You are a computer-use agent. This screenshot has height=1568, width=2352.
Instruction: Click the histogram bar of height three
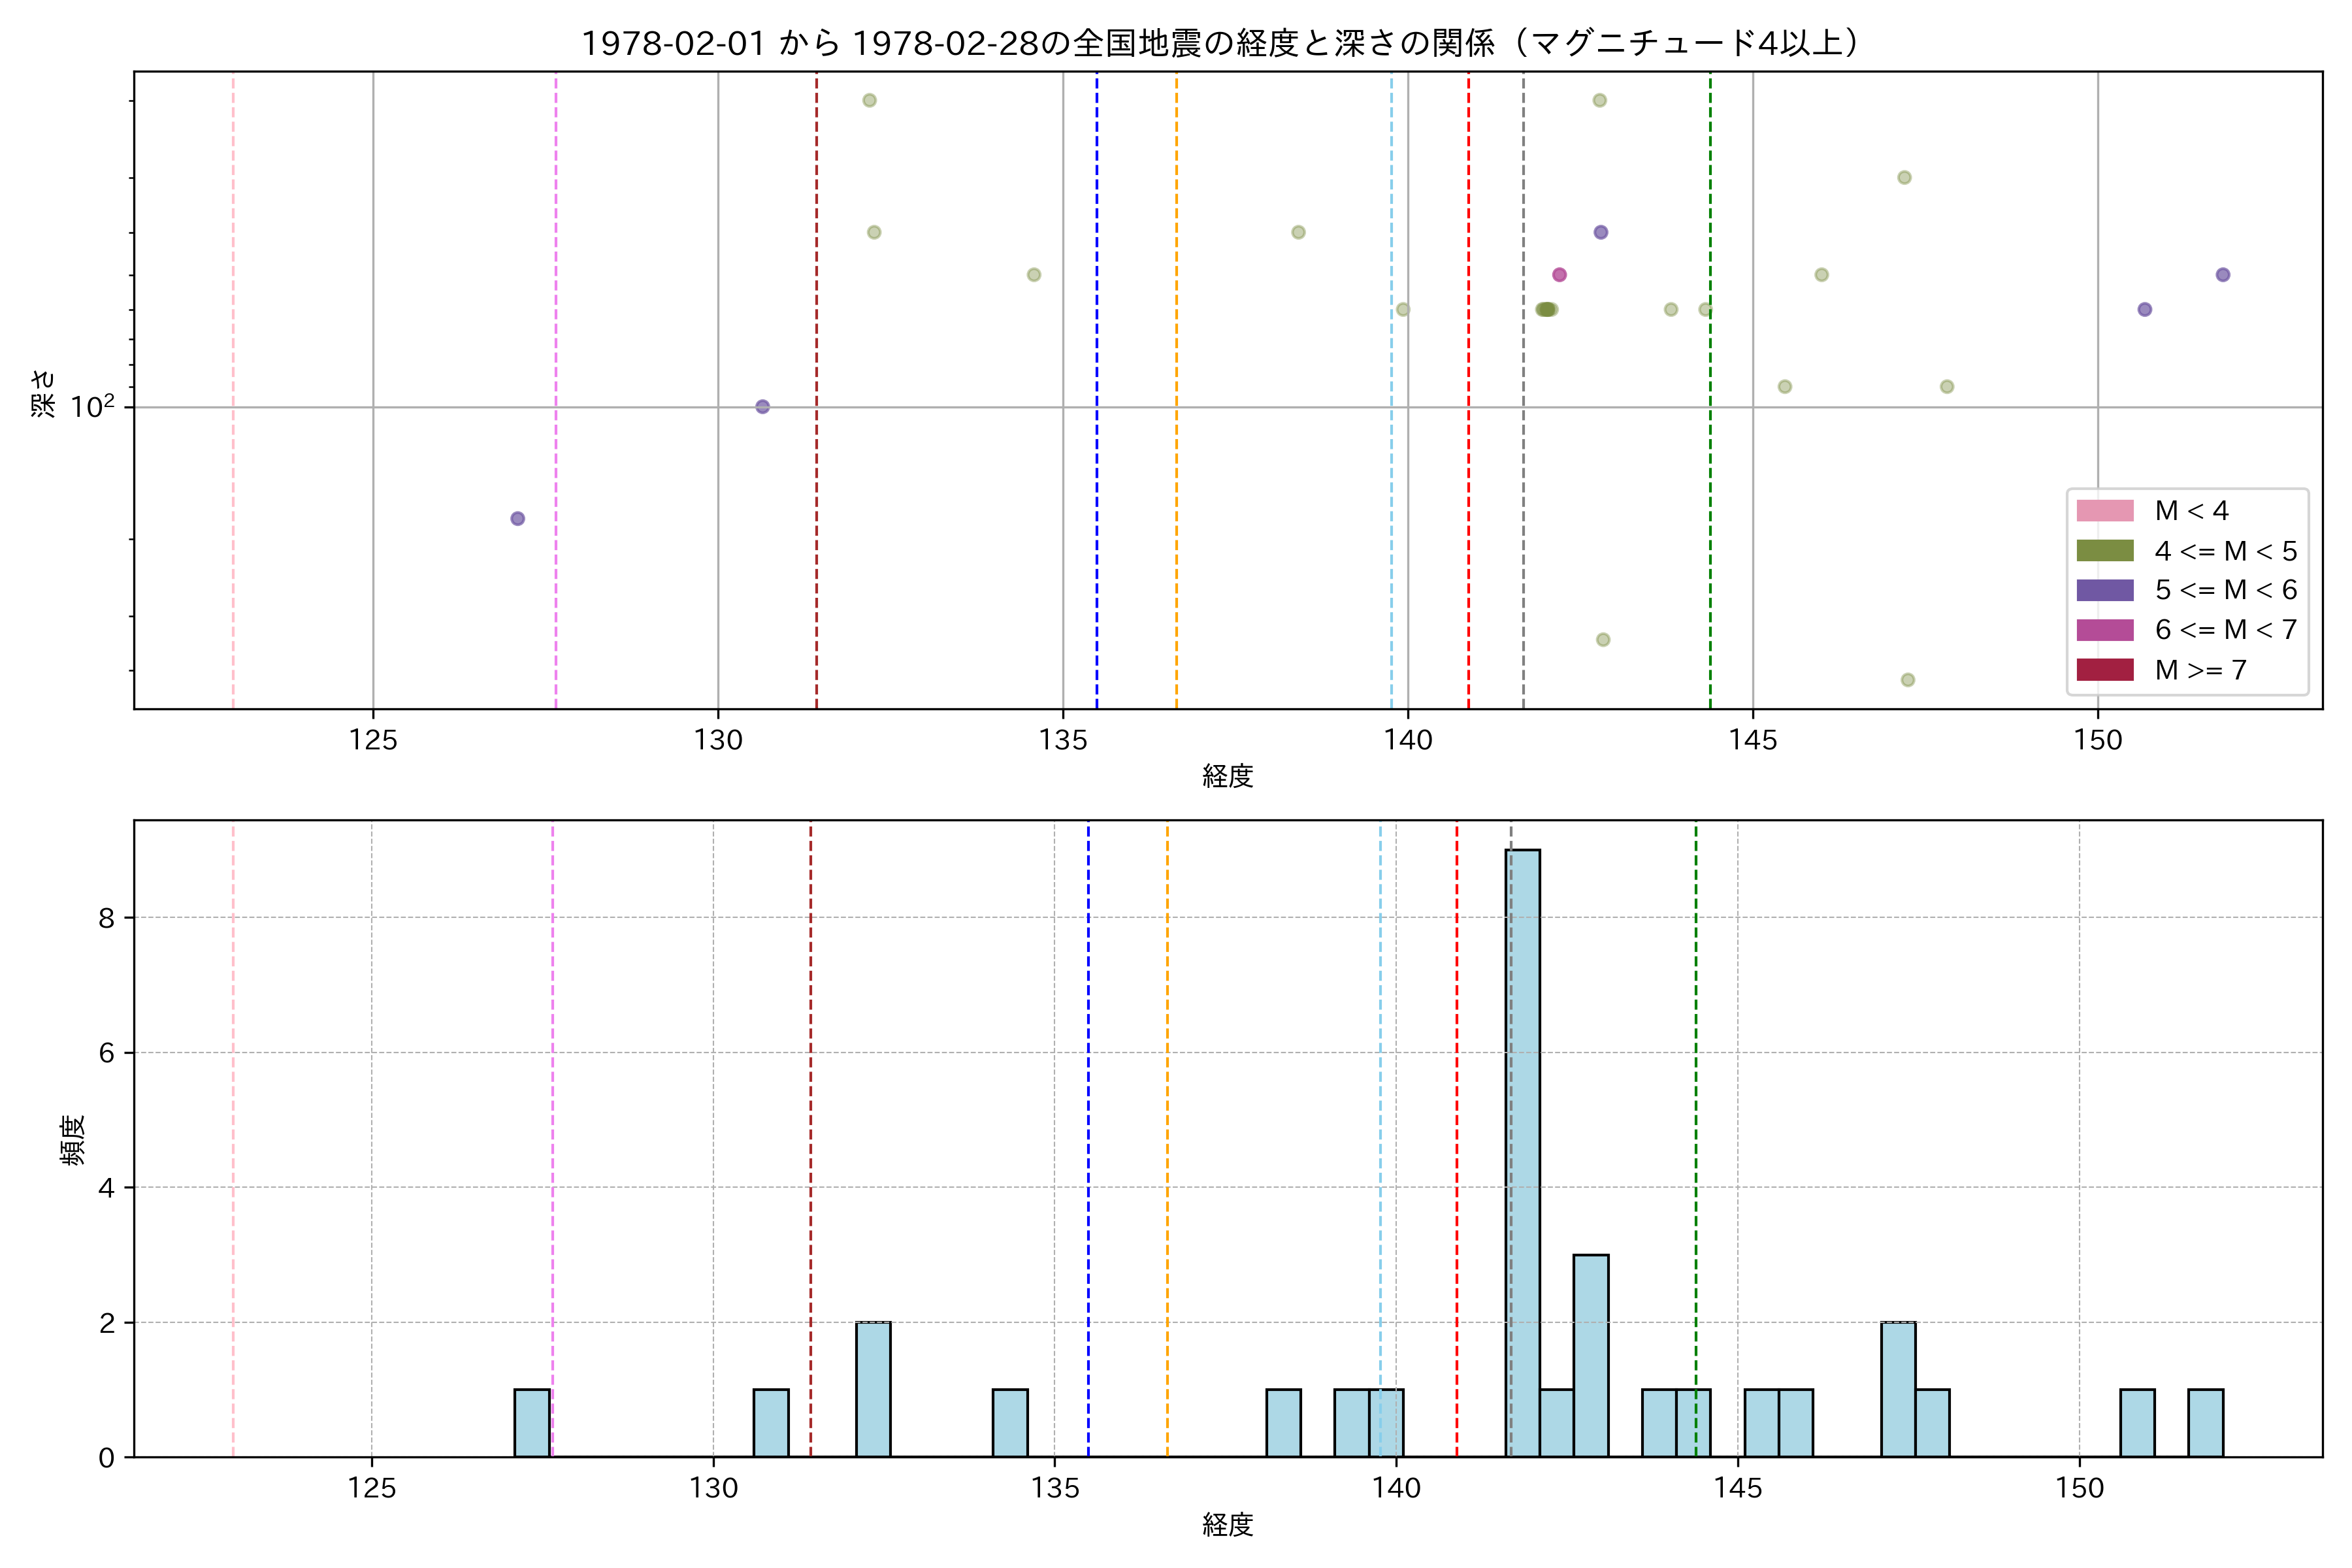[1590, 1355]
